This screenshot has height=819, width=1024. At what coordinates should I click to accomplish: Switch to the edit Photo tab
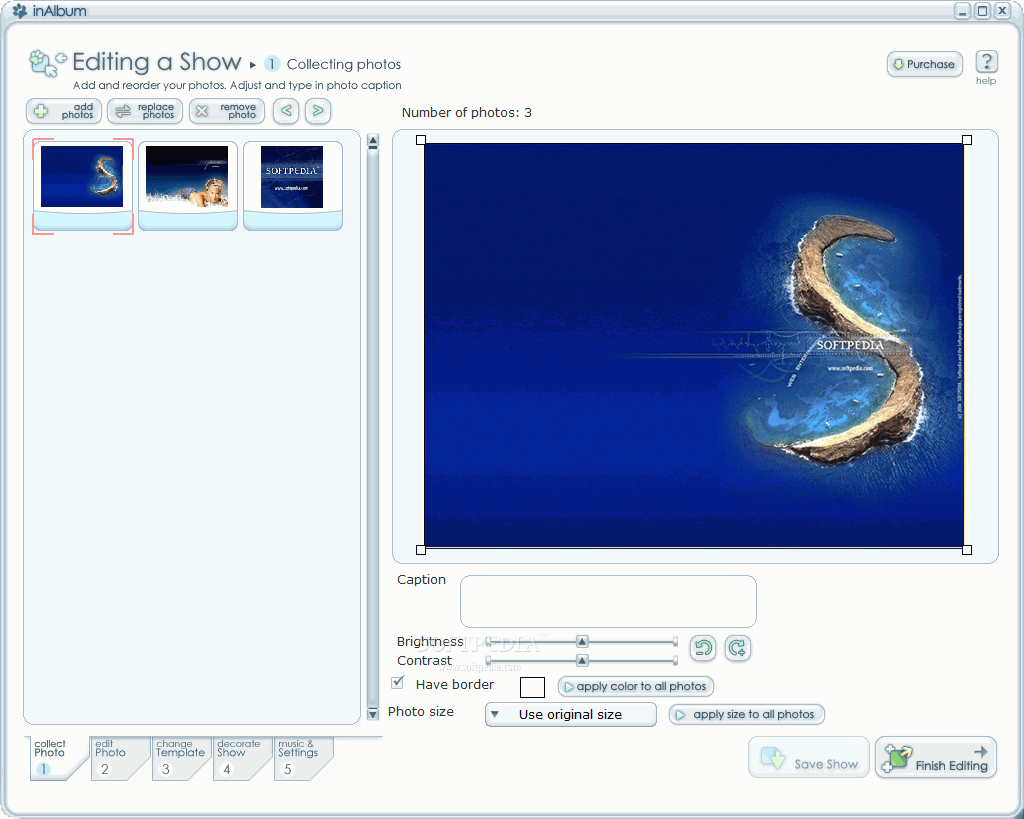120,758
